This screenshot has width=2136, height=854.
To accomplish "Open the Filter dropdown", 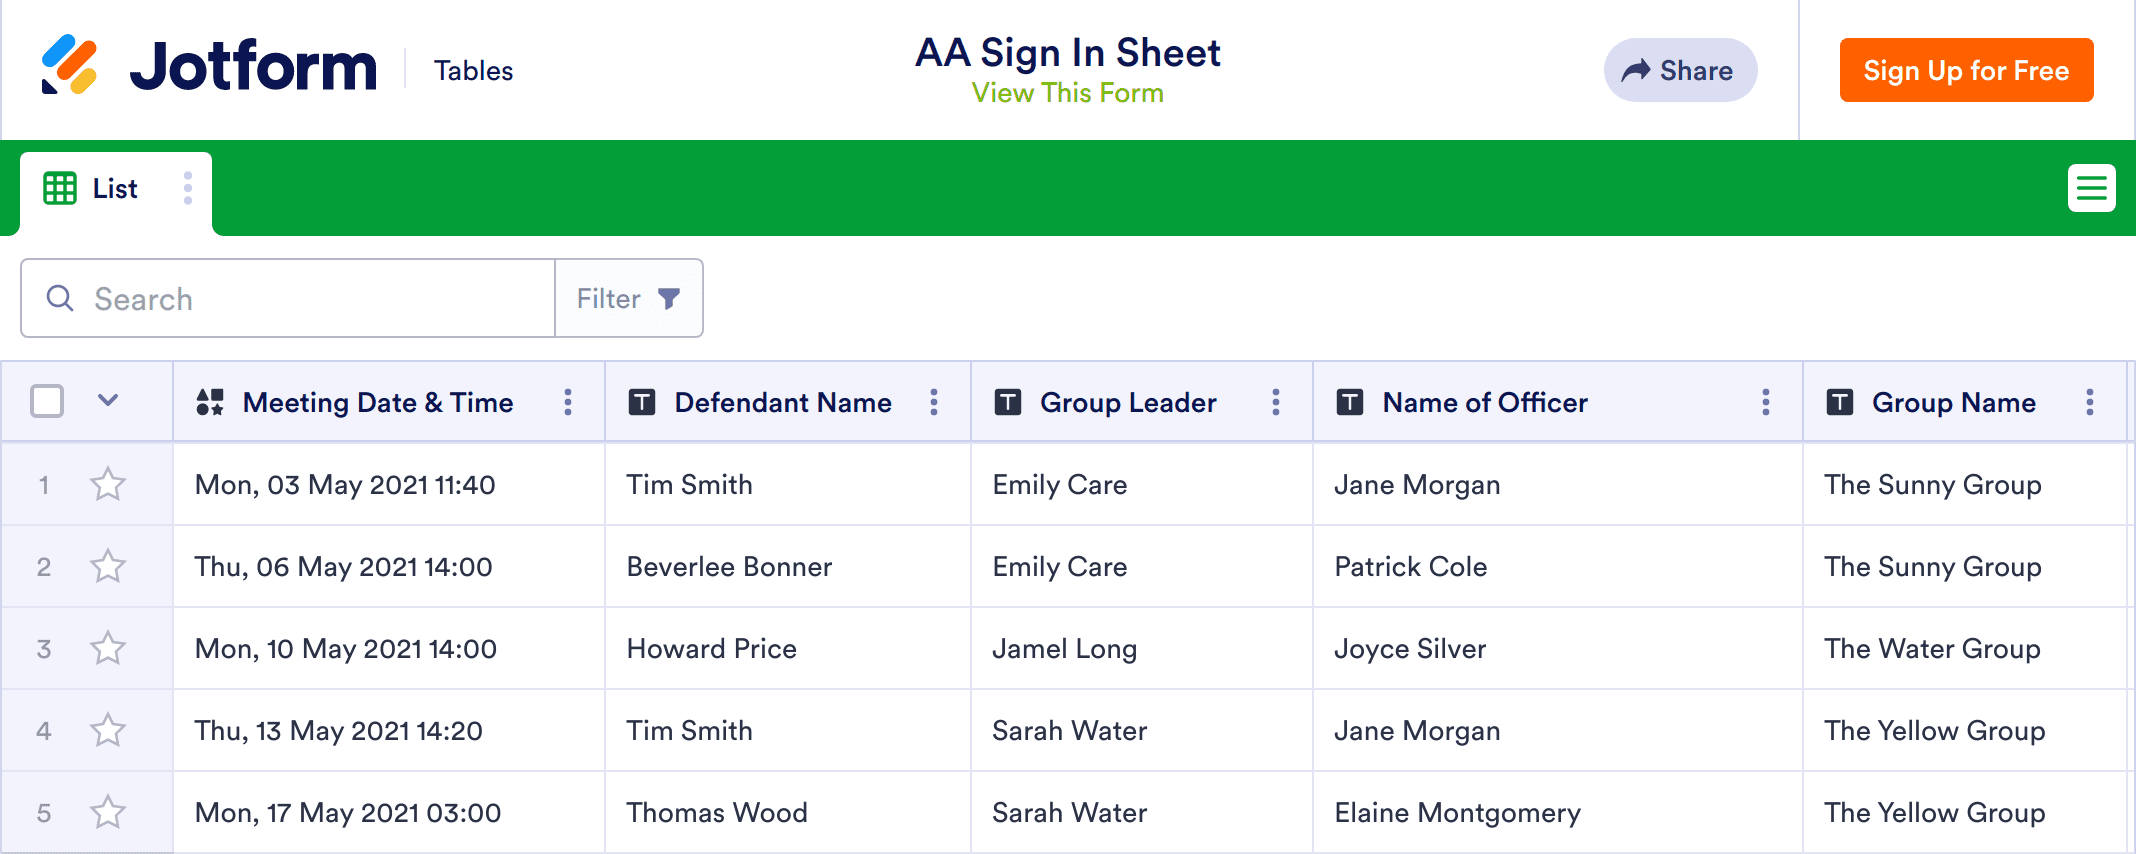I will click(628, 299).
